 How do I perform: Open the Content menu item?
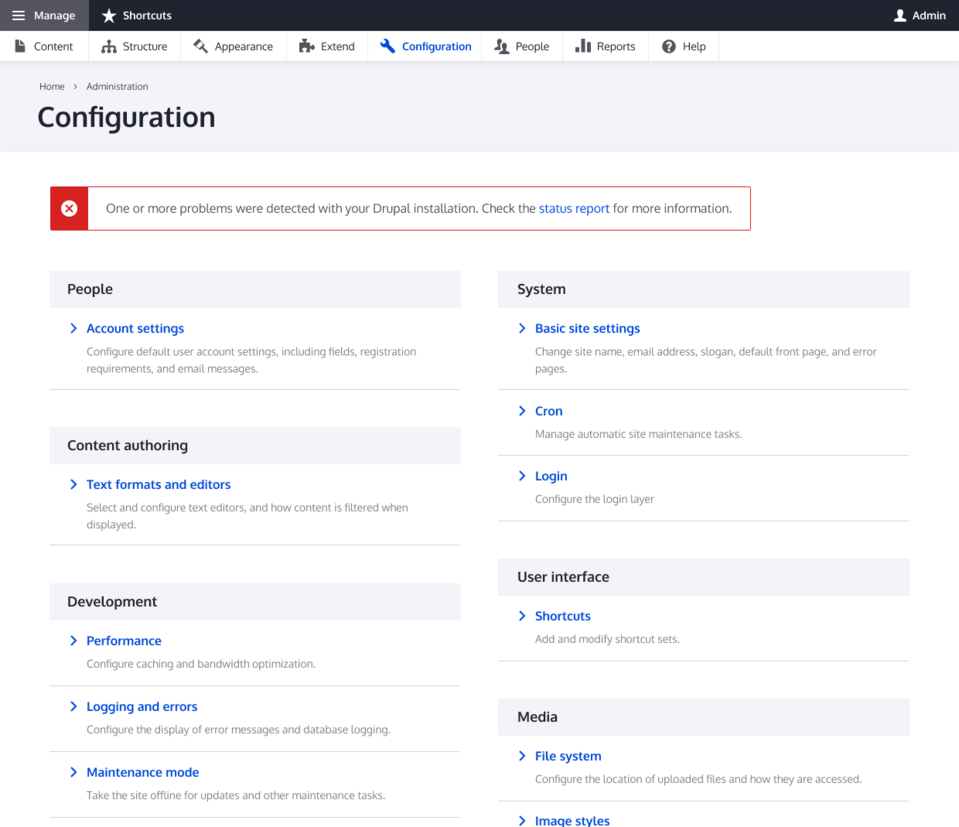click(44, 46)
